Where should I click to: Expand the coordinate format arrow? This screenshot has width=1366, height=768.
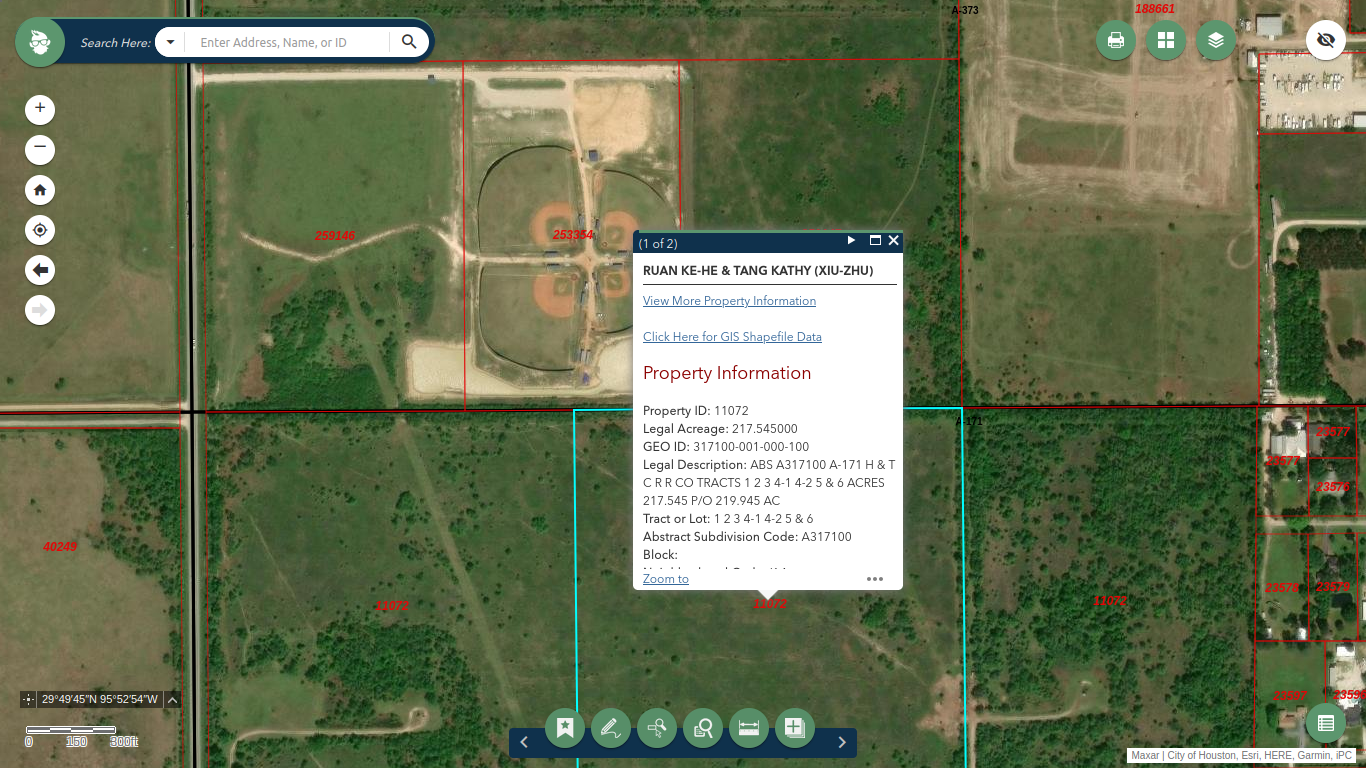[x=172, y=700]
